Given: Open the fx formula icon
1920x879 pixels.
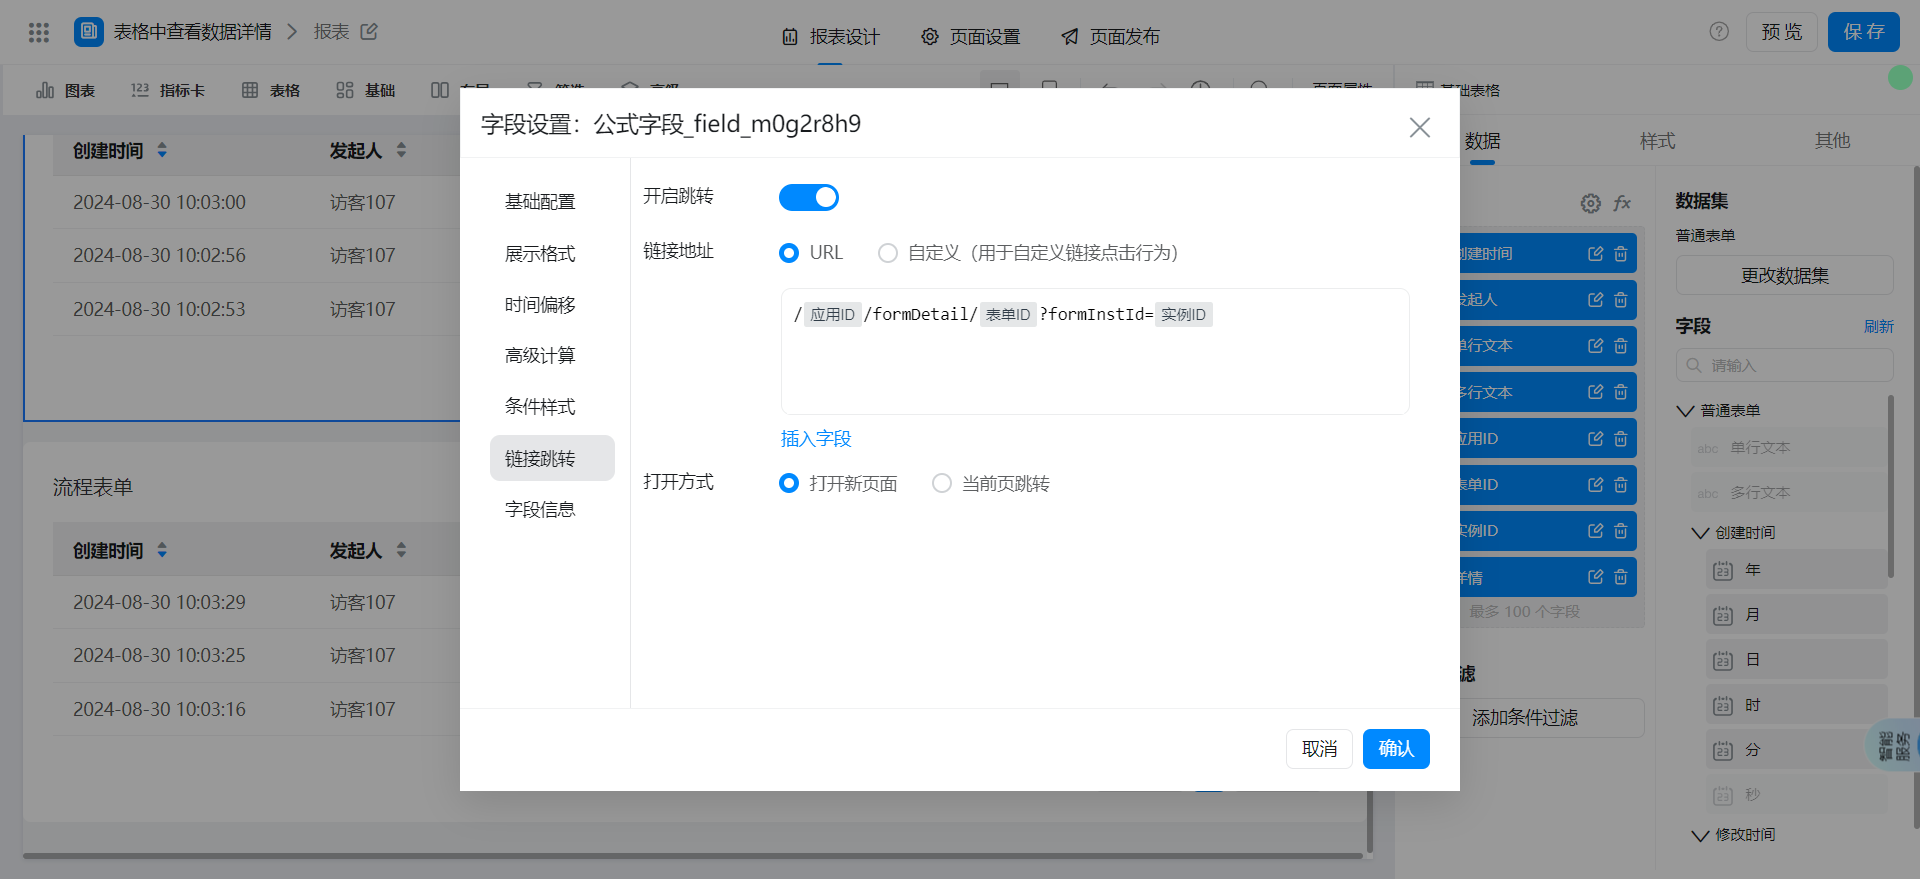Looking at the screenshot, I should click(1622, 203).
